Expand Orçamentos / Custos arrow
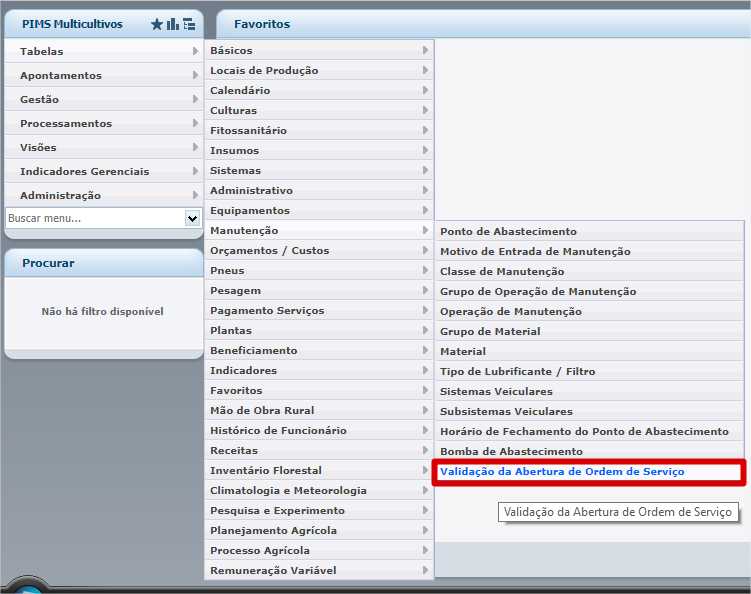This screenshot has width=751, height=594. (425, 251)
